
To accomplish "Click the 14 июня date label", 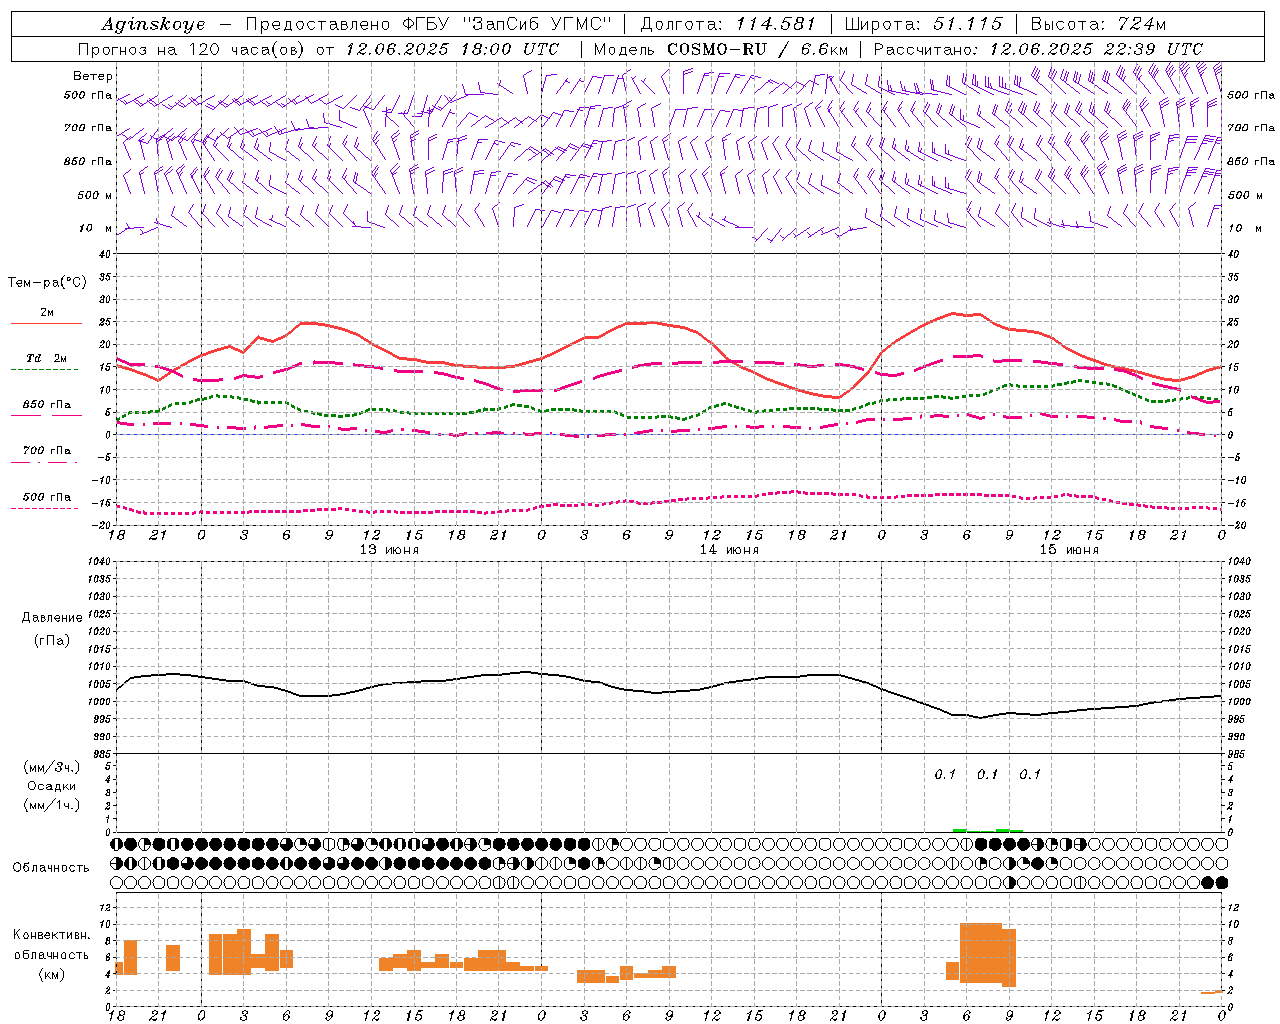I will point(729,550).
